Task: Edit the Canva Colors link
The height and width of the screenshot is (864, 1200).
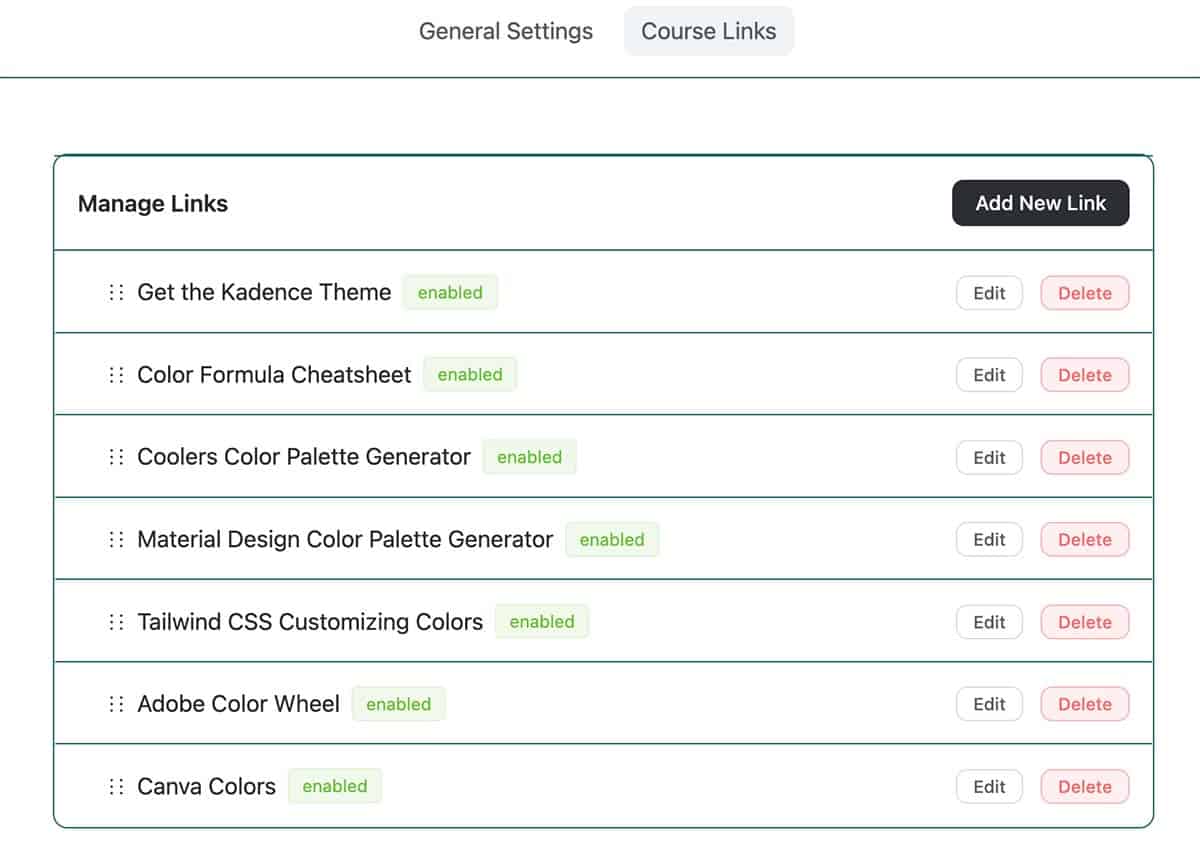Action: [990, 787]
